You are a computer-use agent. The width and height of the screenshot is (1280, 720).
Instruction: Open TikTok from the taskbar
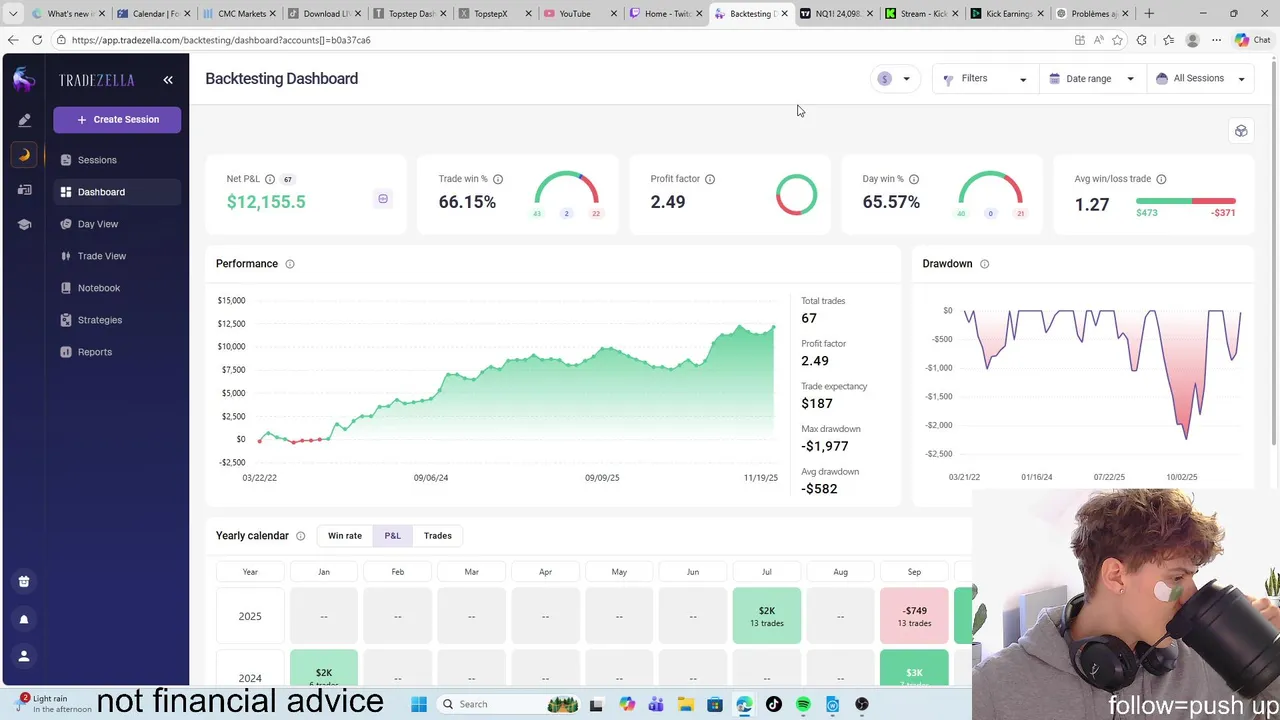pos(773,705)
